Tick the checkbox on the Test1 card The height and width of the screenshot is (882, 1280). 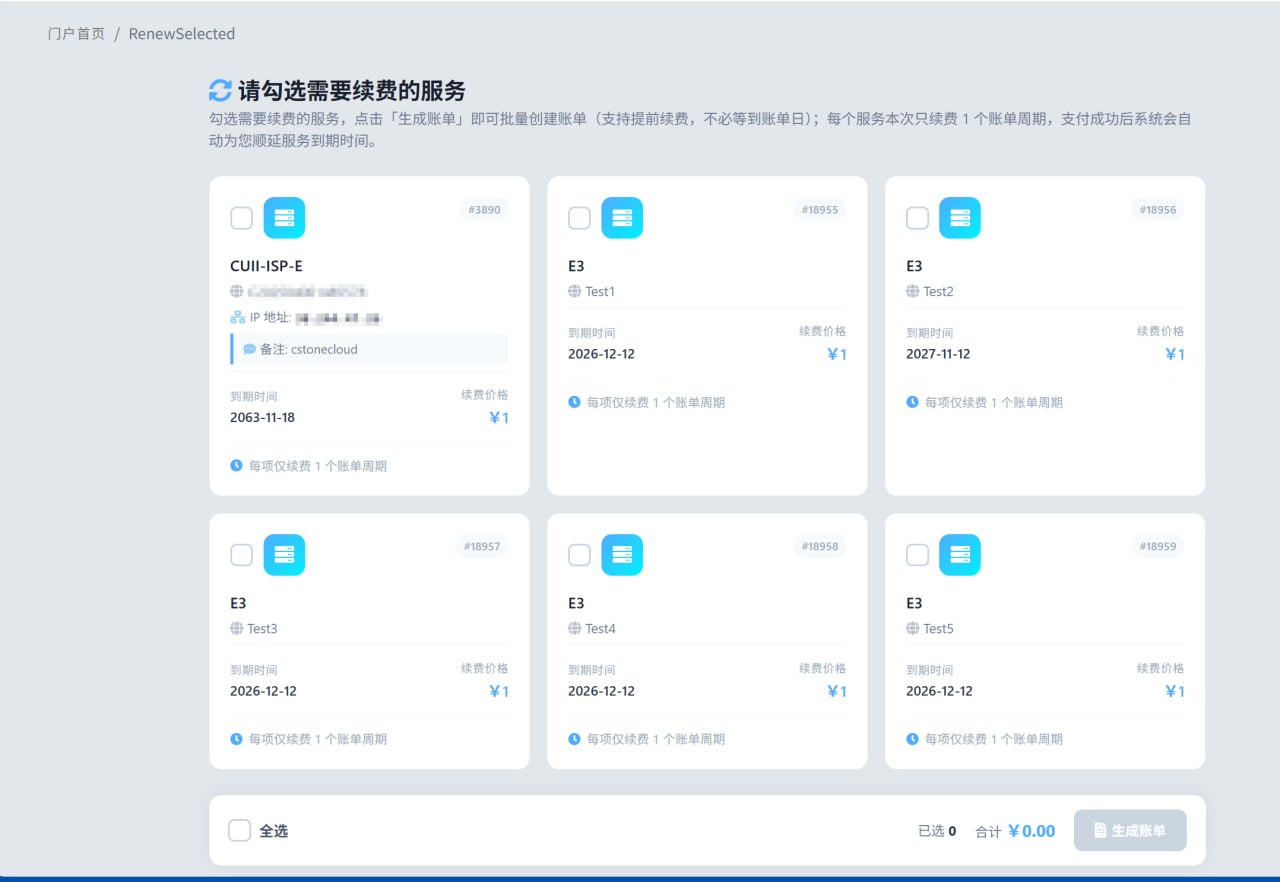pyautogui.click(x=579, y=218)
